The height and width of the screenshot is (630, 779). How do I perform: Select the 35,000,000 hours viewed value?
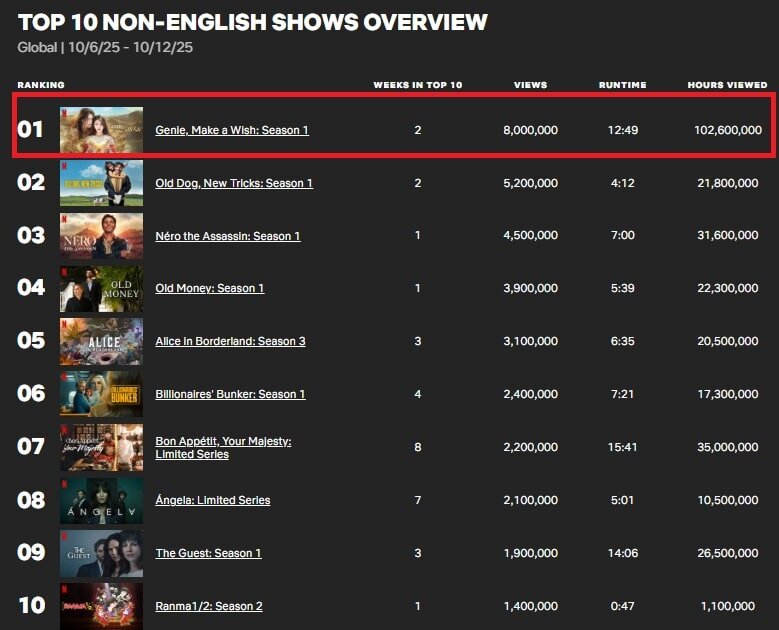[x=728, y=447]
